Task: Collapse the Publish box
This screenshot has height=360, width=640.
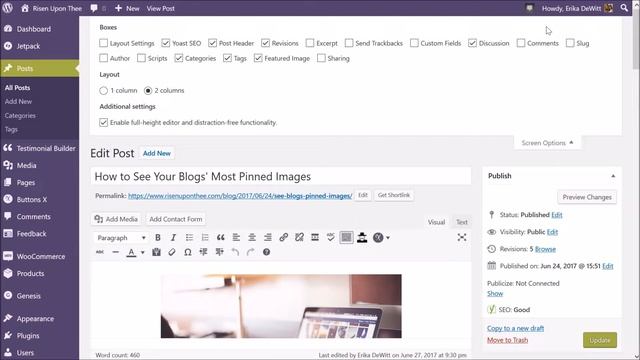Action: click(x=613, y=176)
